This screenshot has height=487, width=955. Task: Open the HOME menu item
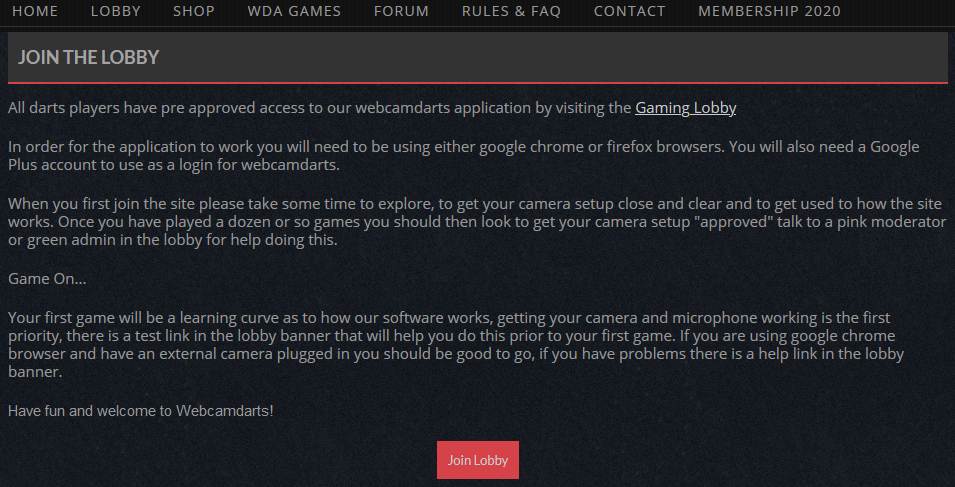[35, 12]
